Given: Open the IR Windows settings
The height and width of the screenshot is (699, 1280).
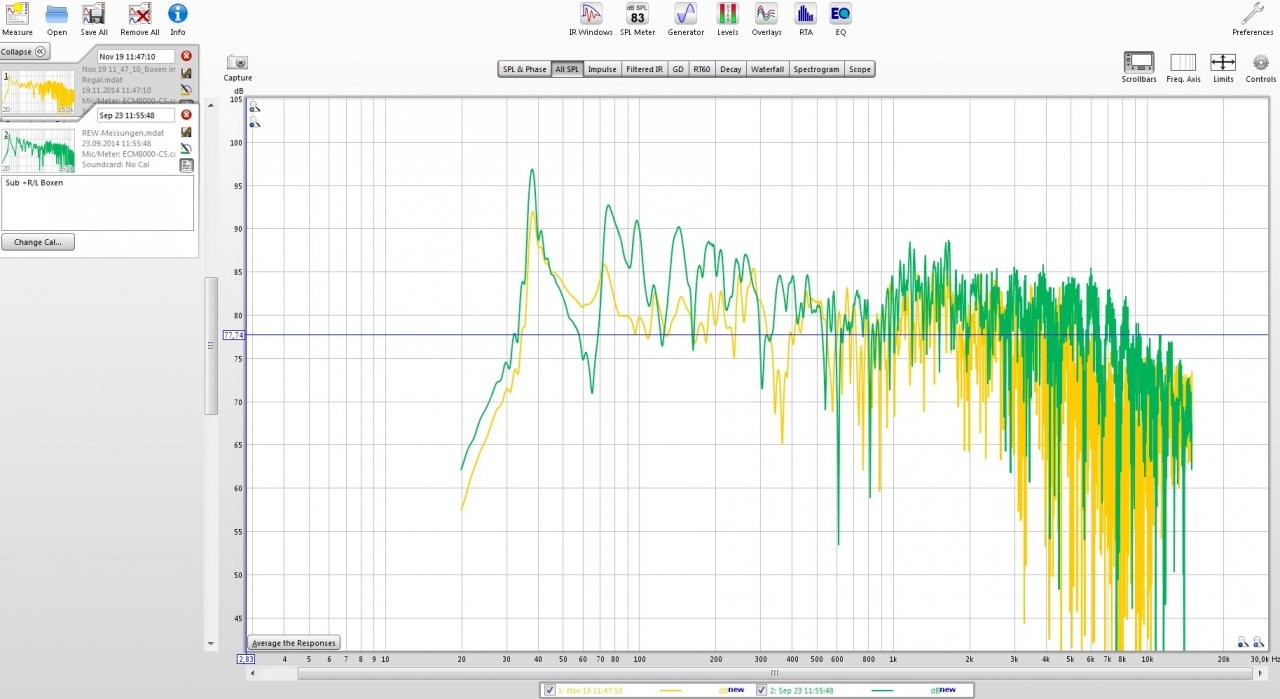Looking at the screenshot, I should (x=591, y=18).
